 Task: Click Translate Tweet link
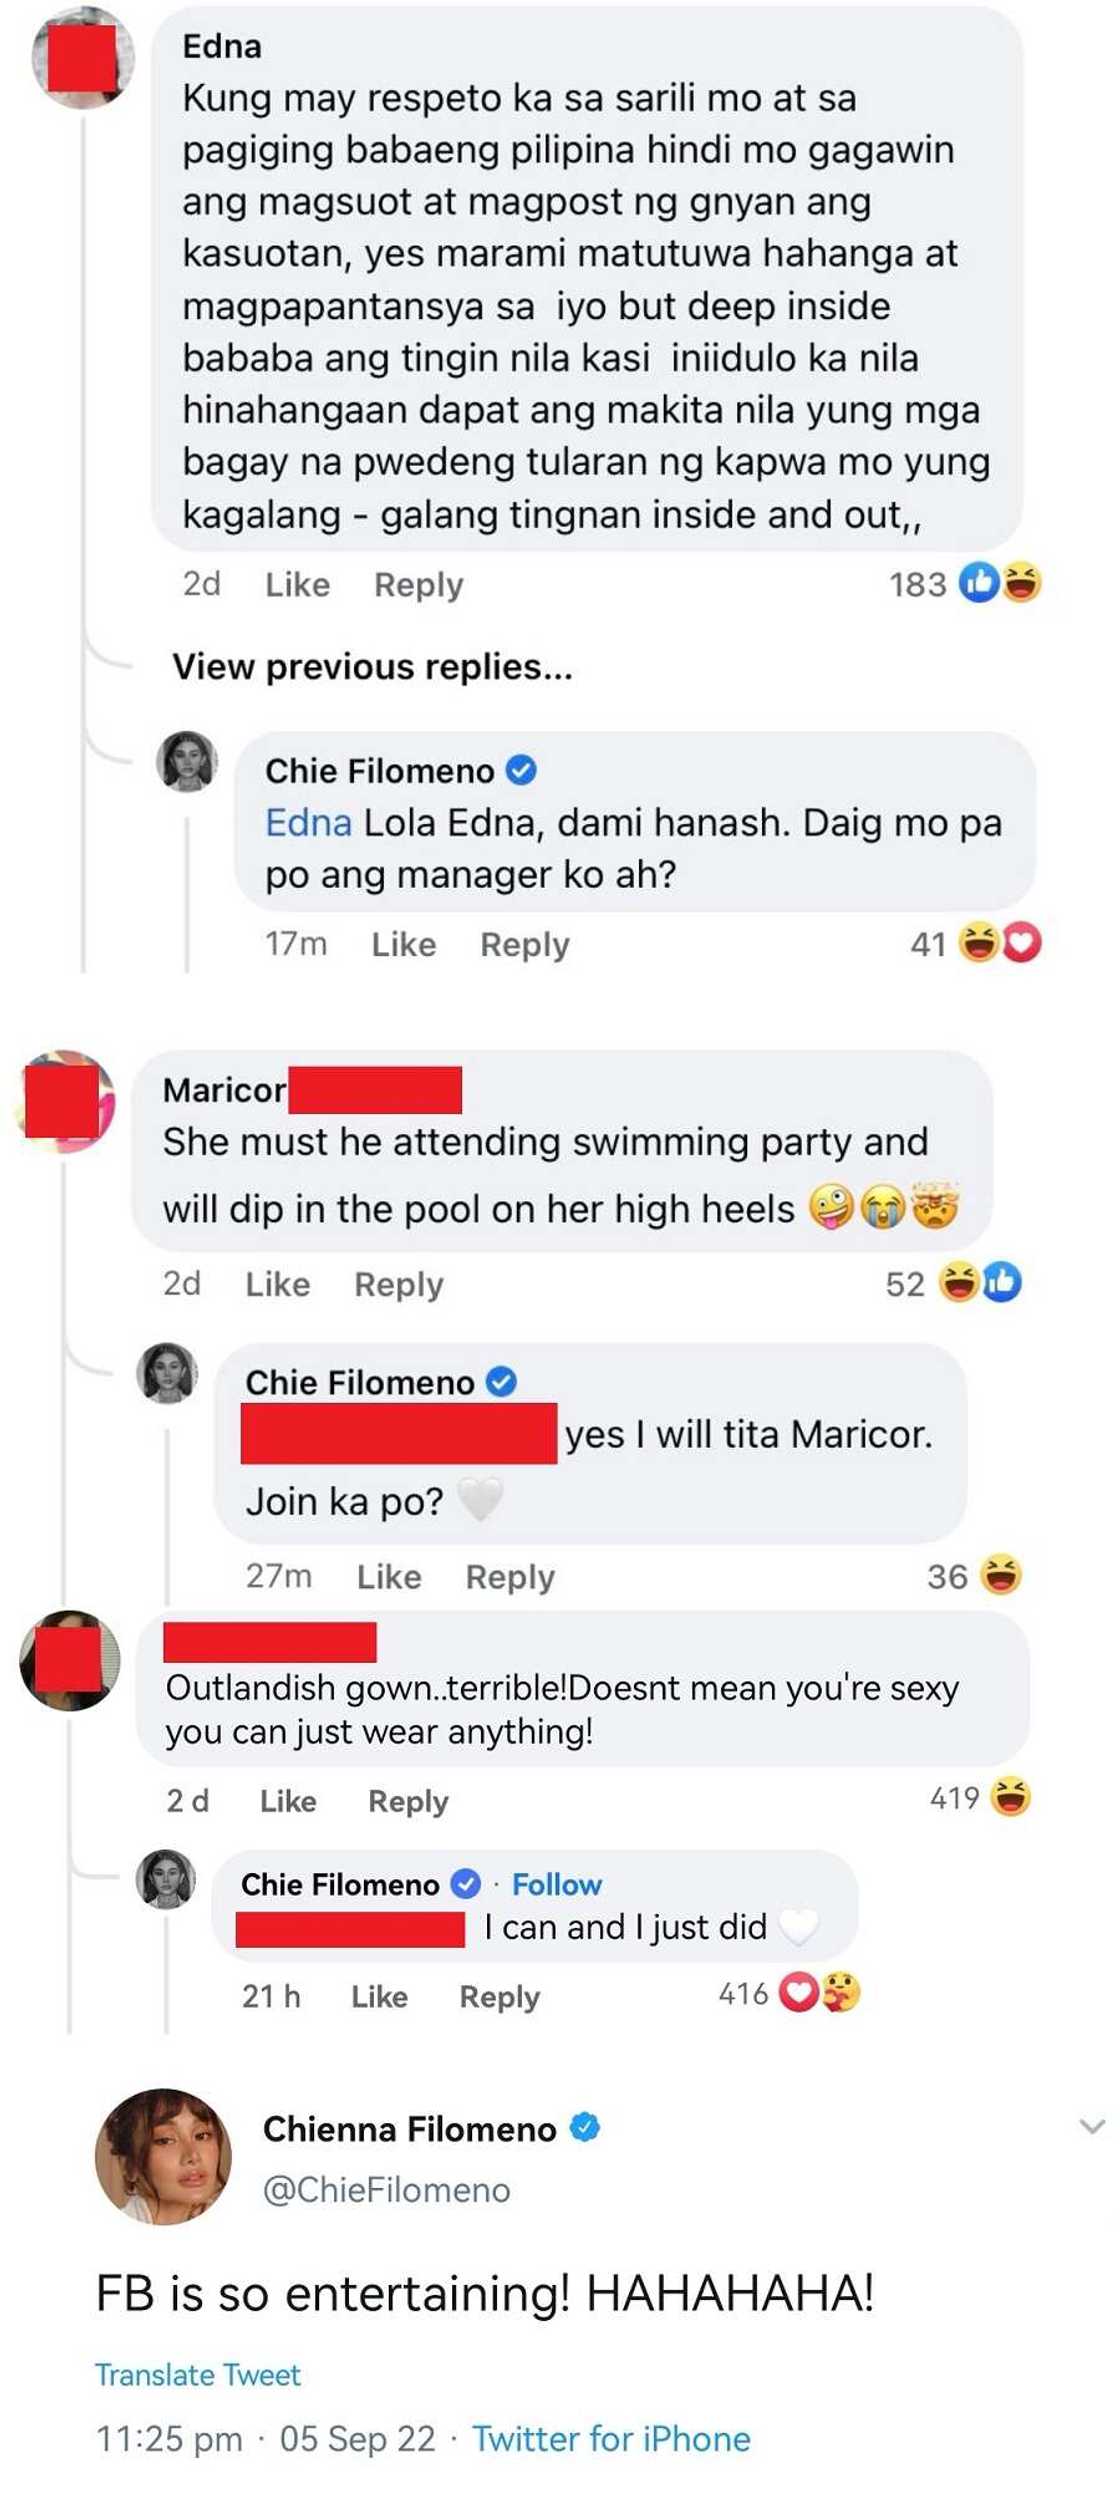[197, 2376]
